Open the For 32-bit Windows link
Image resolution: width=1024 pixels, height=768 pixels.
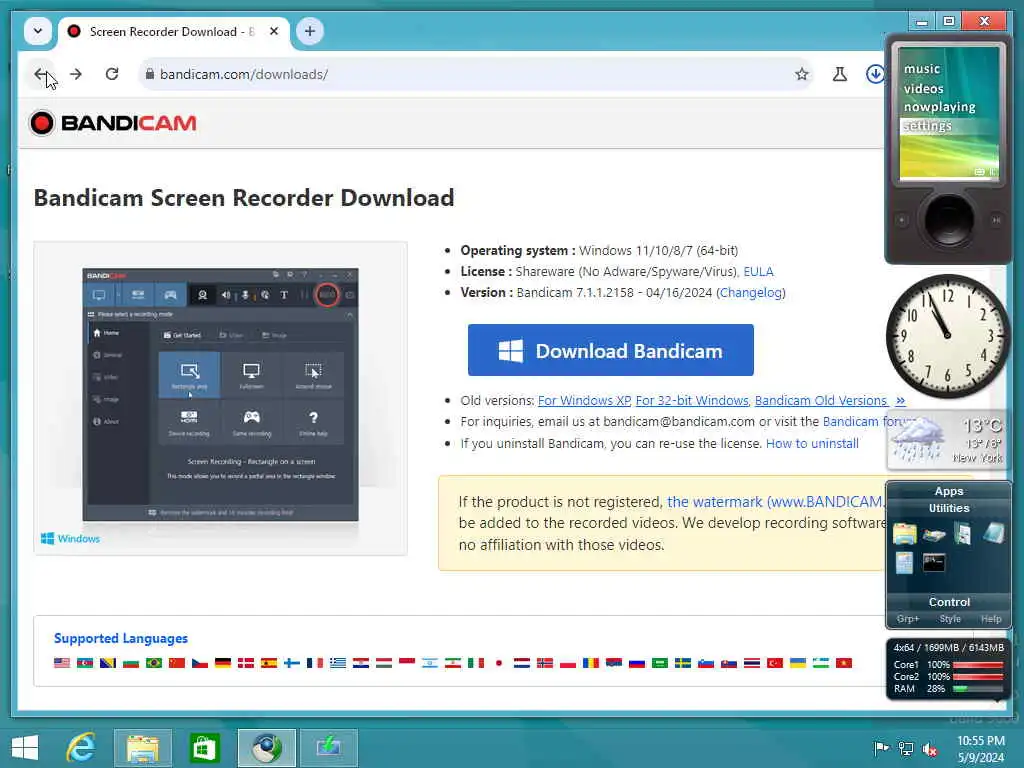pyautogui.click(x=692, y=401)
